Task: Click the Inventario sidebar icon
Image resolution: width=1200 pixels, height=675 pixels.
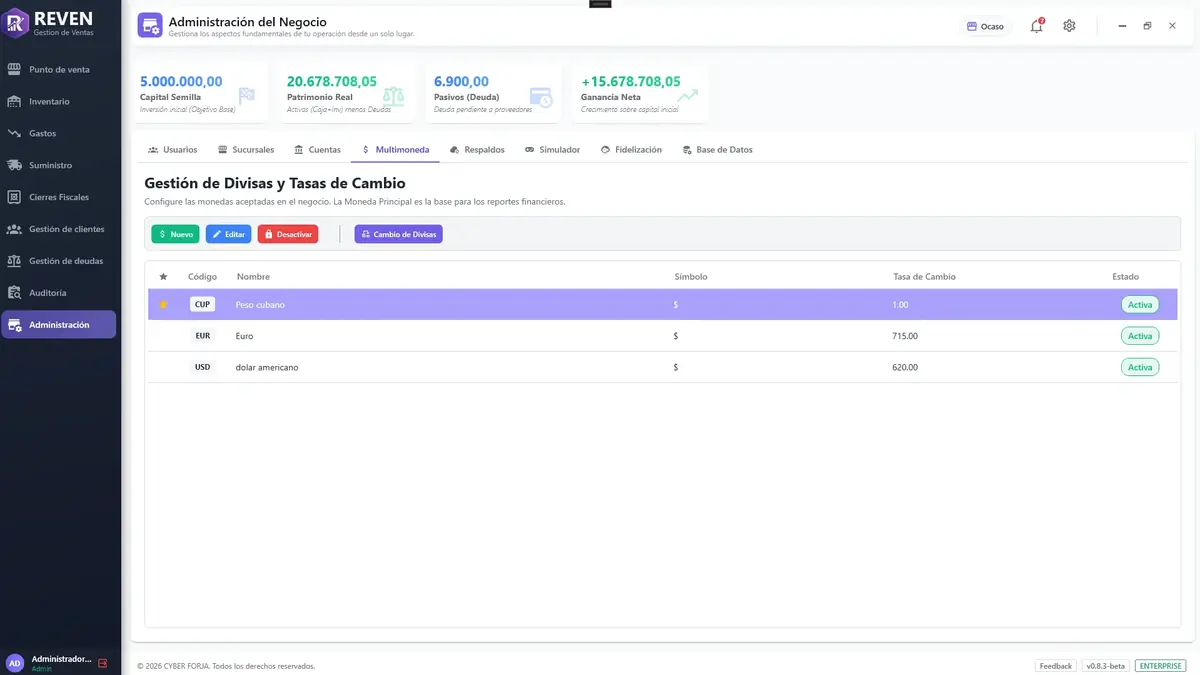Action: tap(14, 101)
